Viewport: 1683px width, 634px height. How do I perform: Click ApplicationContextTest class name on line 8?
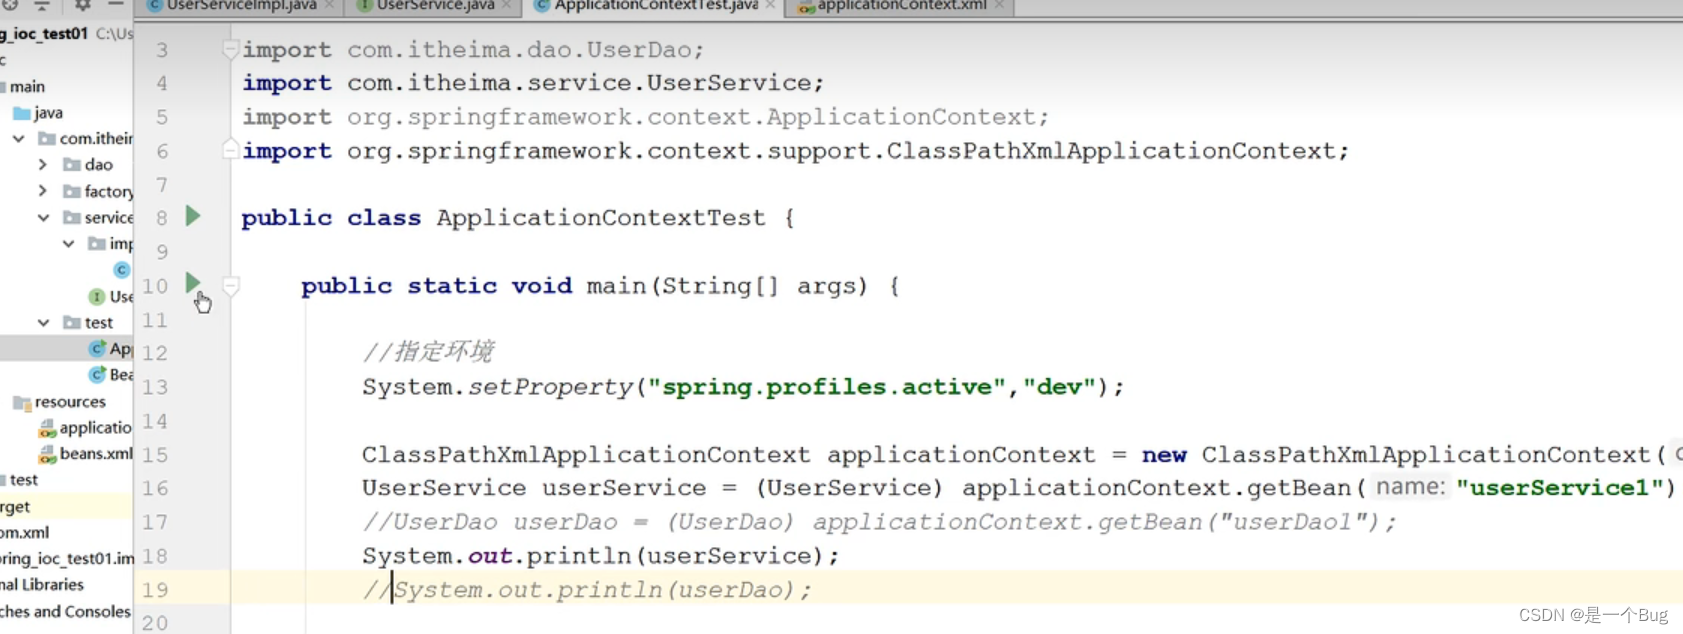coord(601,218)
